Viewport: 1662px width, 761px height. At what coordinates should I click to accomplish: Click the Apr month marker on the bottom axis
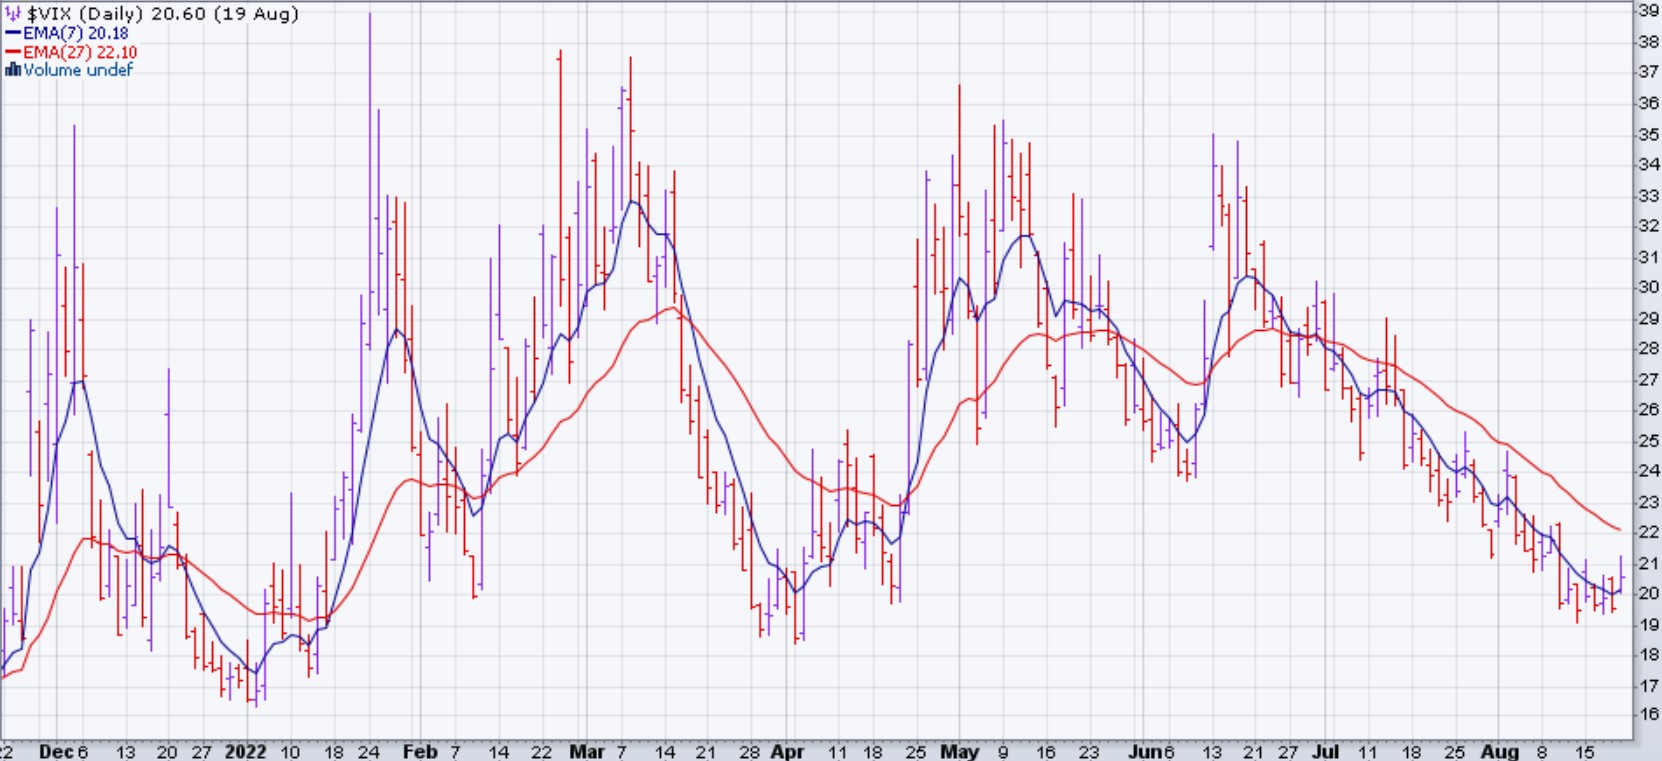787,751
